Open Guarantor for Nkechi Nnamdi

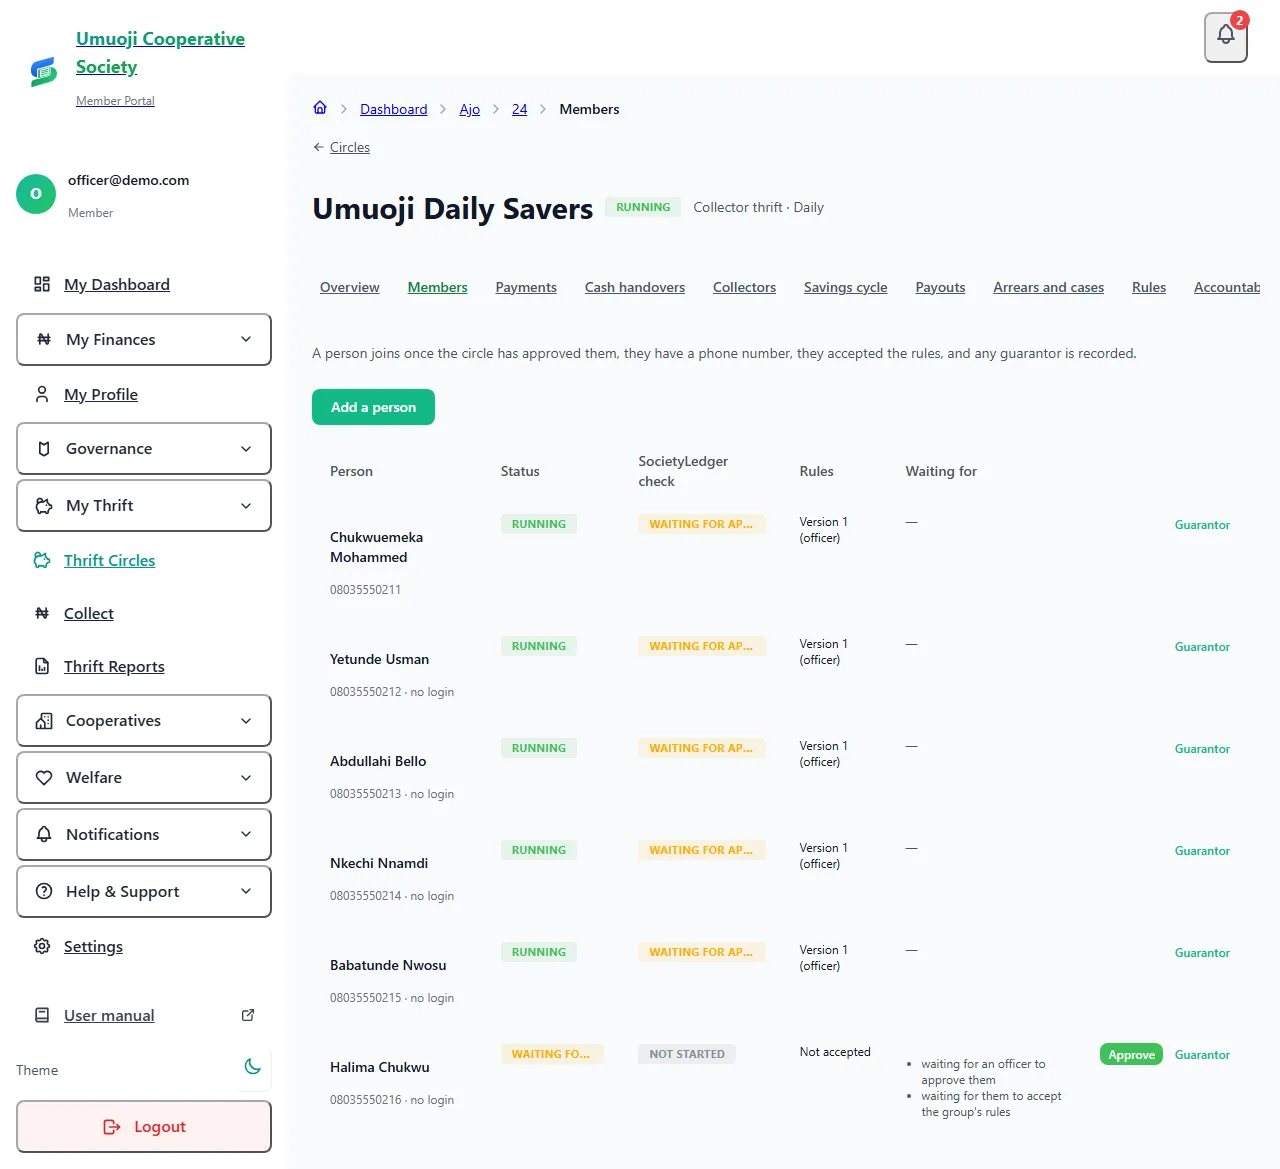tap(1202, 851)
